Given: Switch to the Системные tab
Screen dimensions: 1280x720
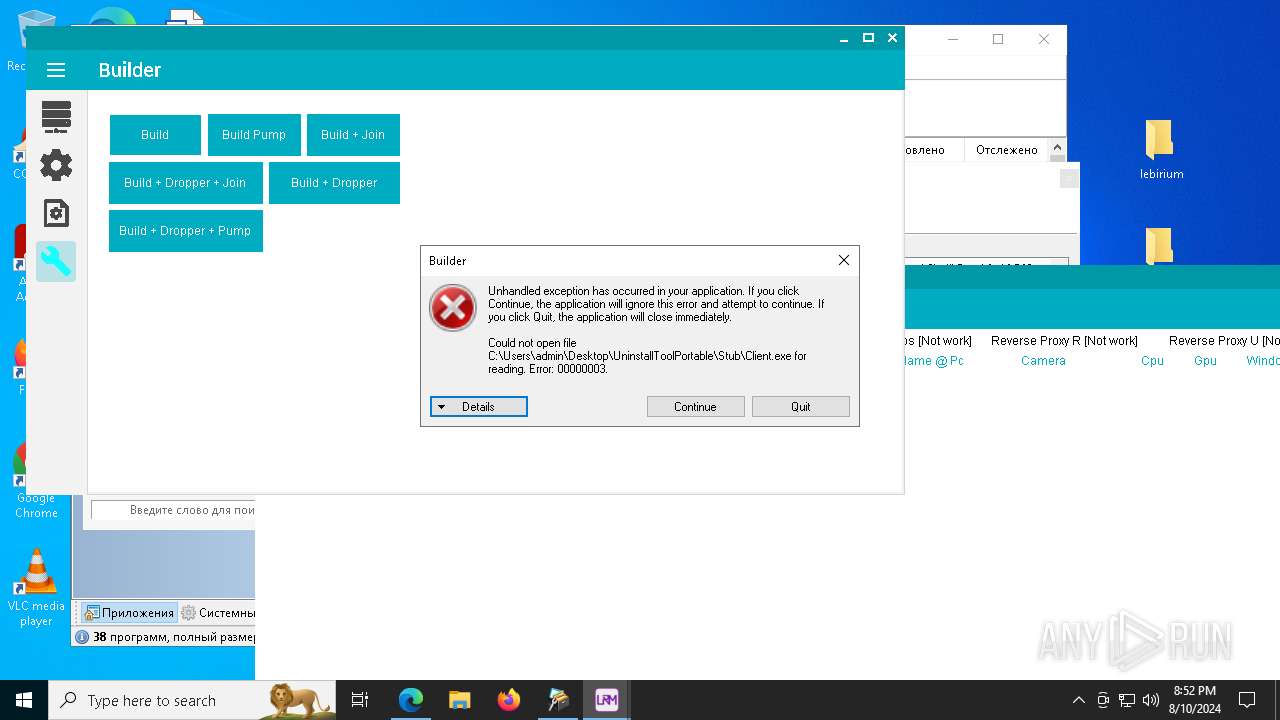Looking at the screenshot, I should coord(217,613).
